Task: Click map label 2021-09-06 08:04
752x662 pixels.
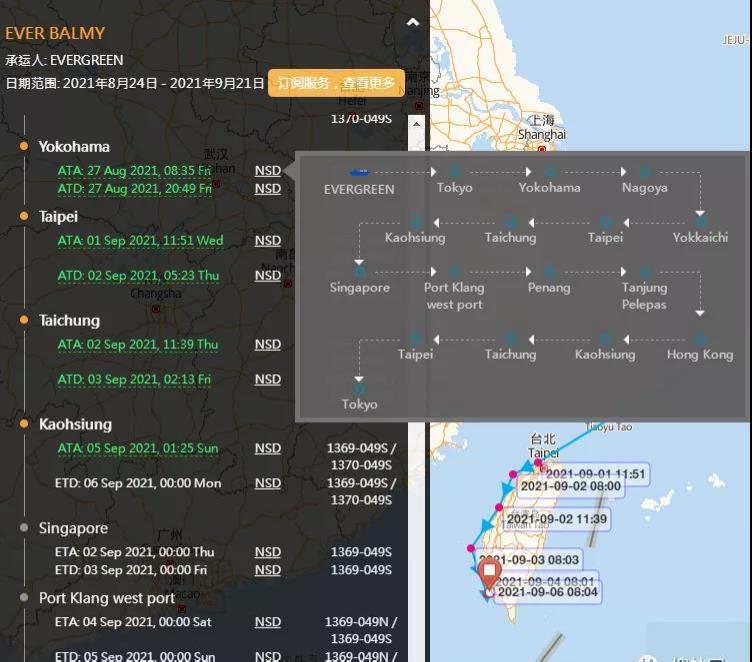Action: tap(547, 592)
